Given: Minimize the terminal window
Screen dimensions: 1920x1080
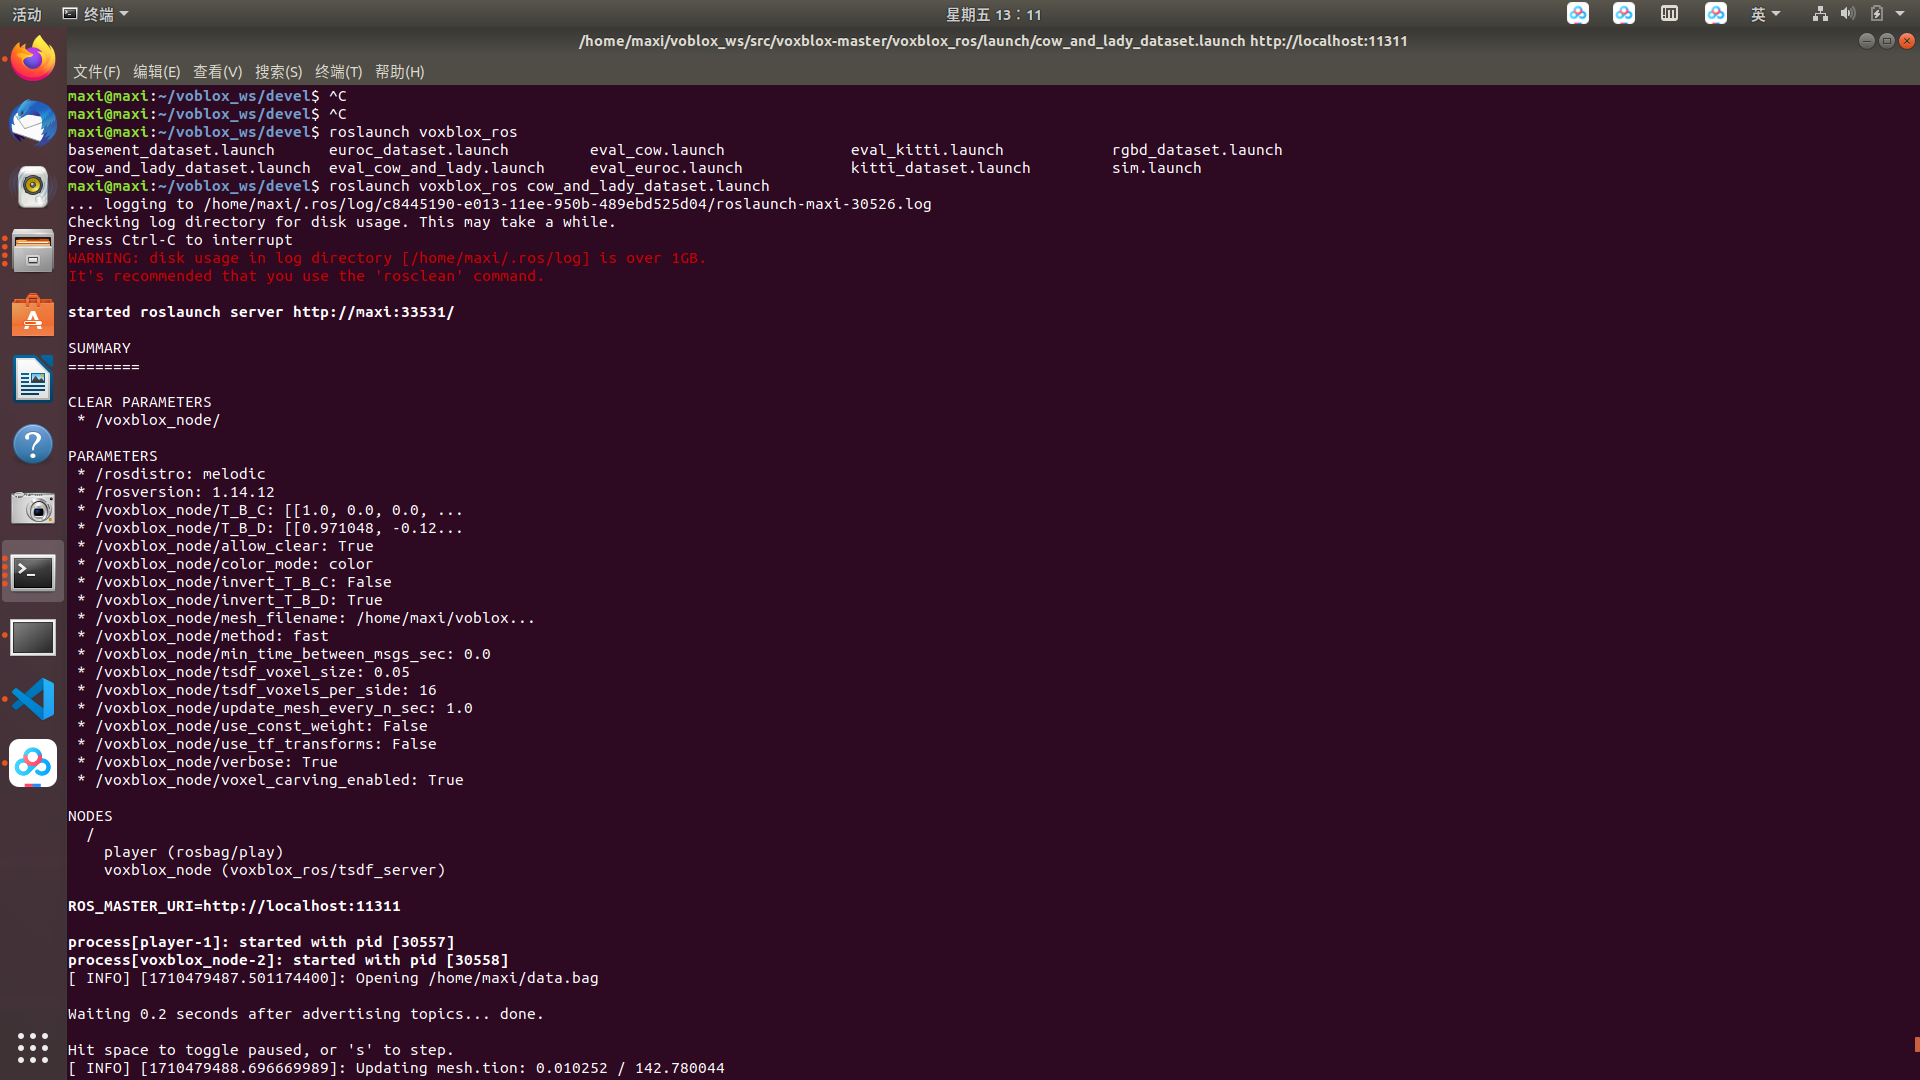Looking at the screenshot, I should [x=1866, y=41].
